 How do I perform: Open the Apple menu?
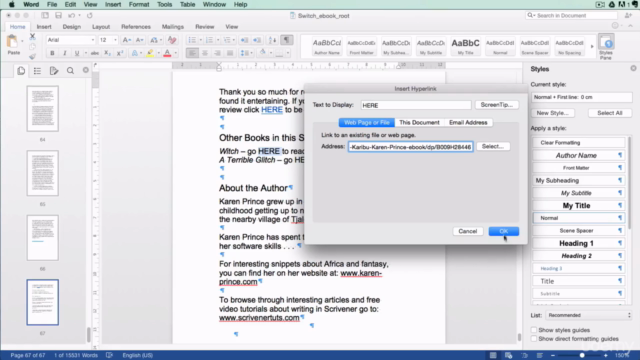tap(11, 4)
